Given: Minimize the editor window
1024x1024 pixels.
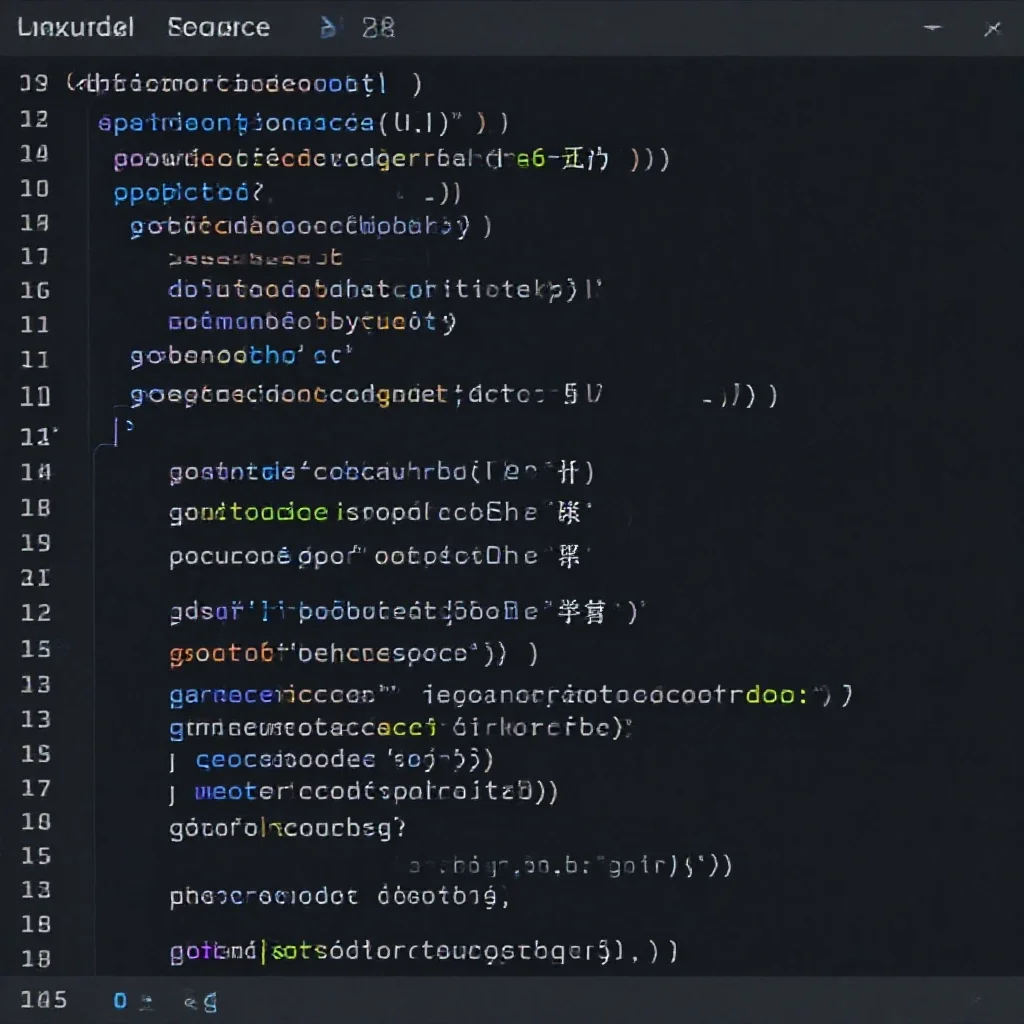Looking at the screenshot, I should (933, 27).
